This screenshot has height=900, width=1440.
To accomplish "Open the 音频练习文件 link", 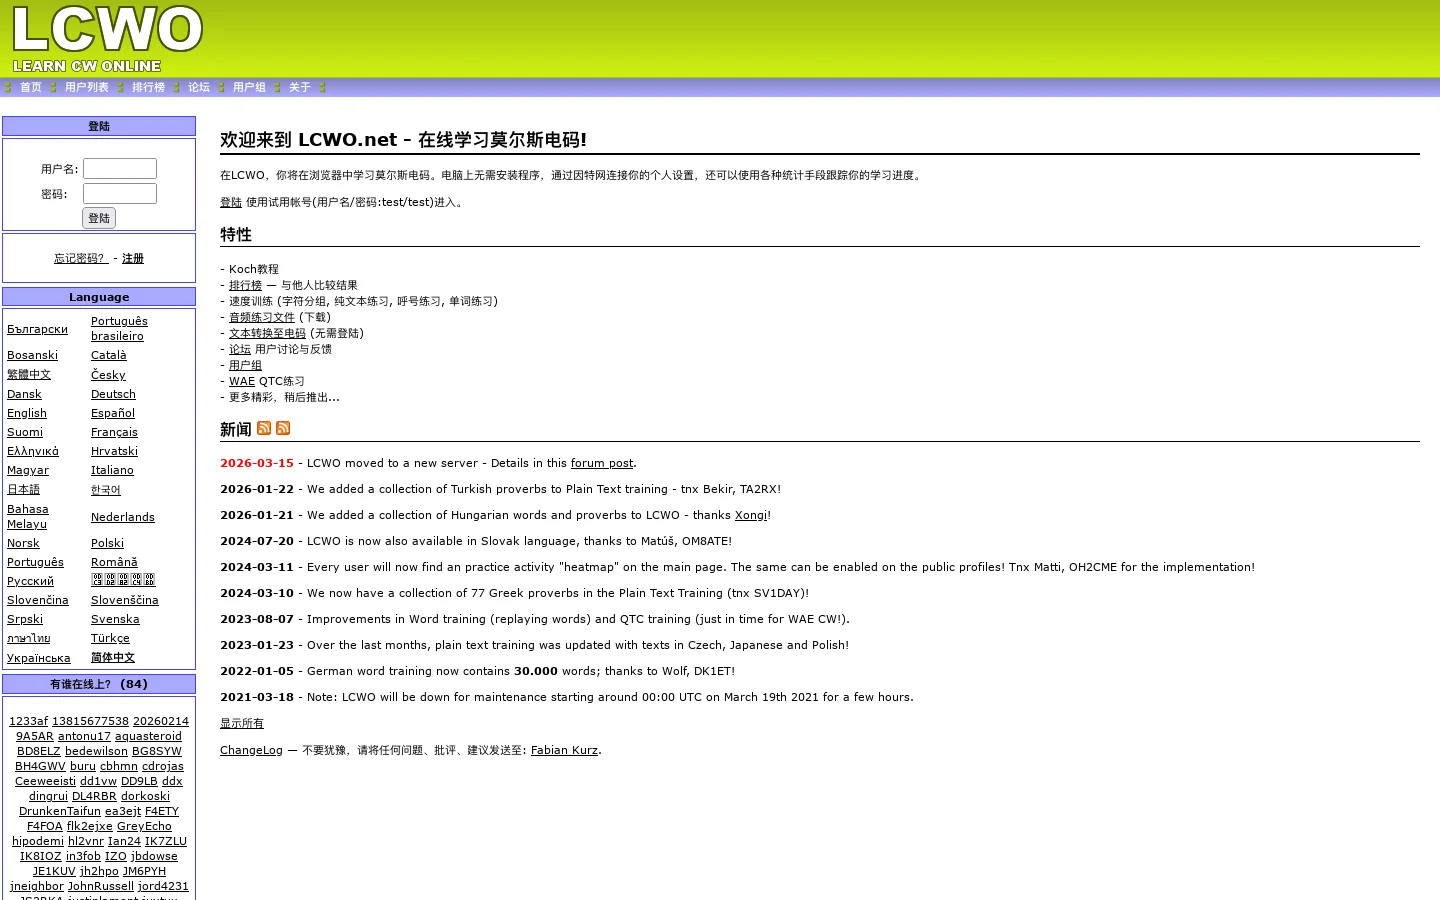I will tap(262, 317).
